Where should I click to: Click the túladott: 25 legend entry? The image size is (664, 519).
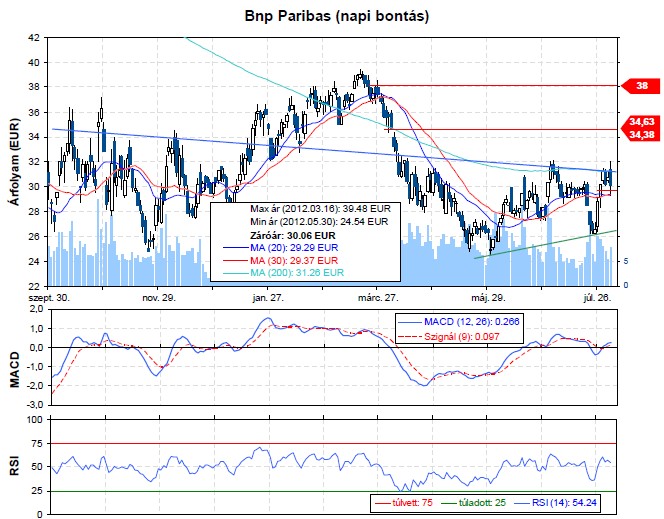pos(473,502)
